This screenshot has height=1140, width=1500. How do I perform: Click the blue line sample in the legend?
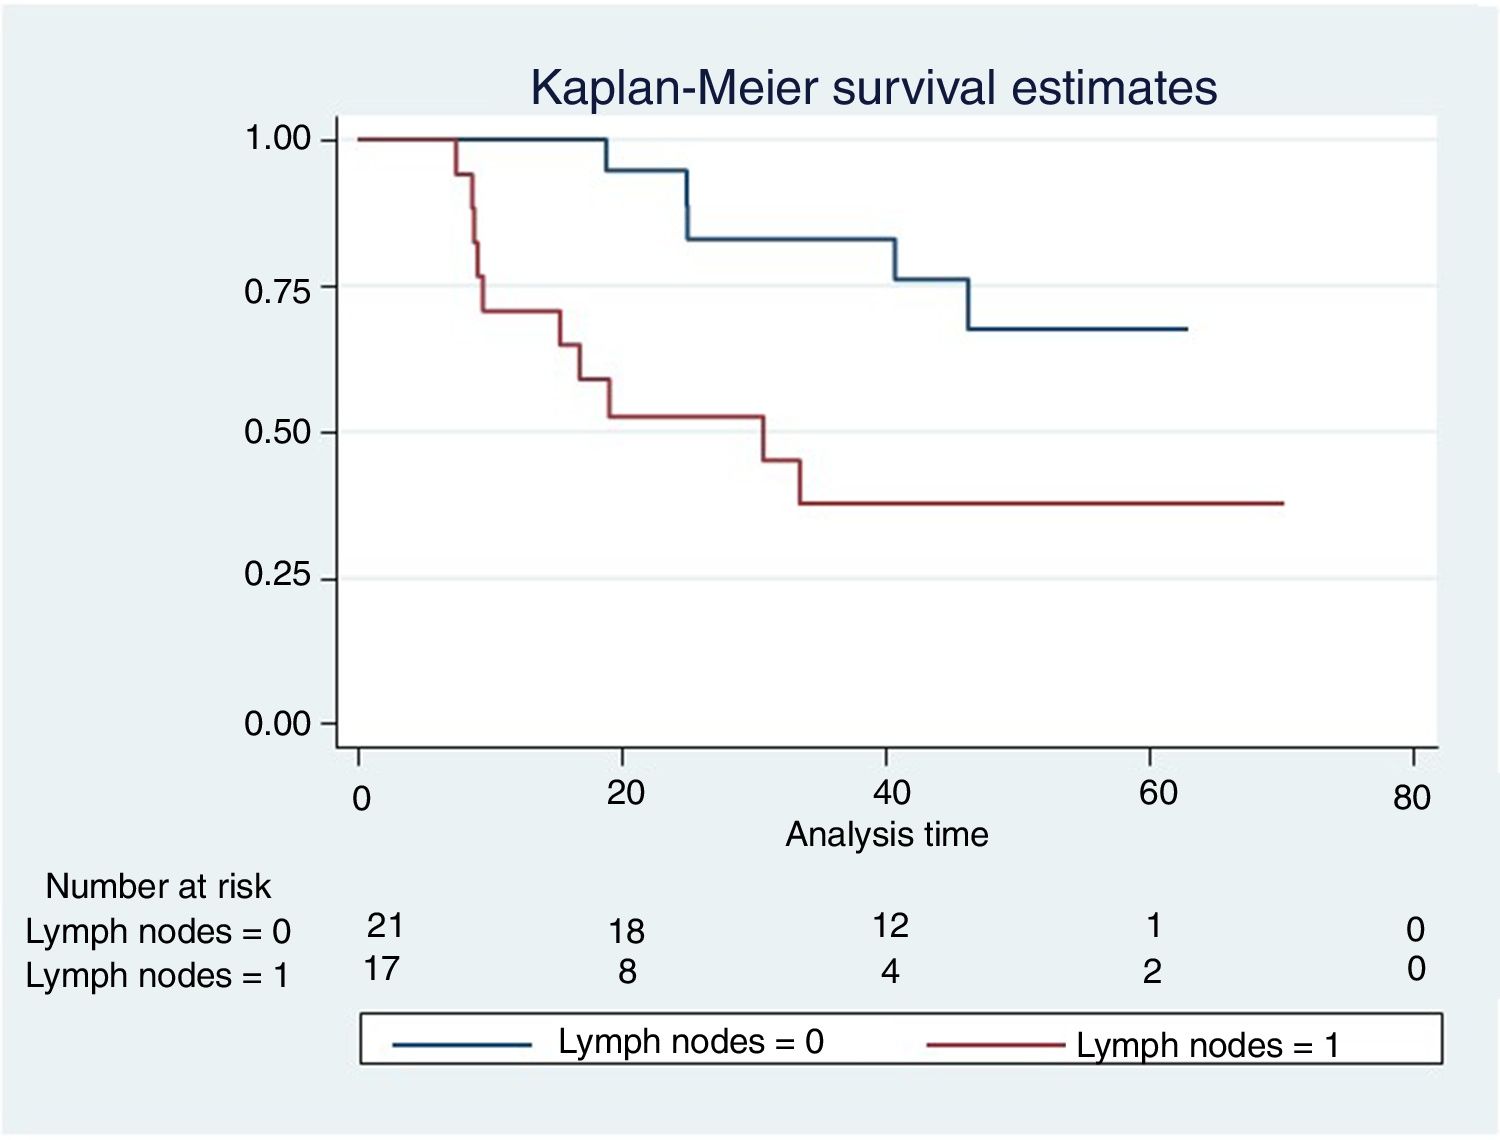click(462, 1045)
